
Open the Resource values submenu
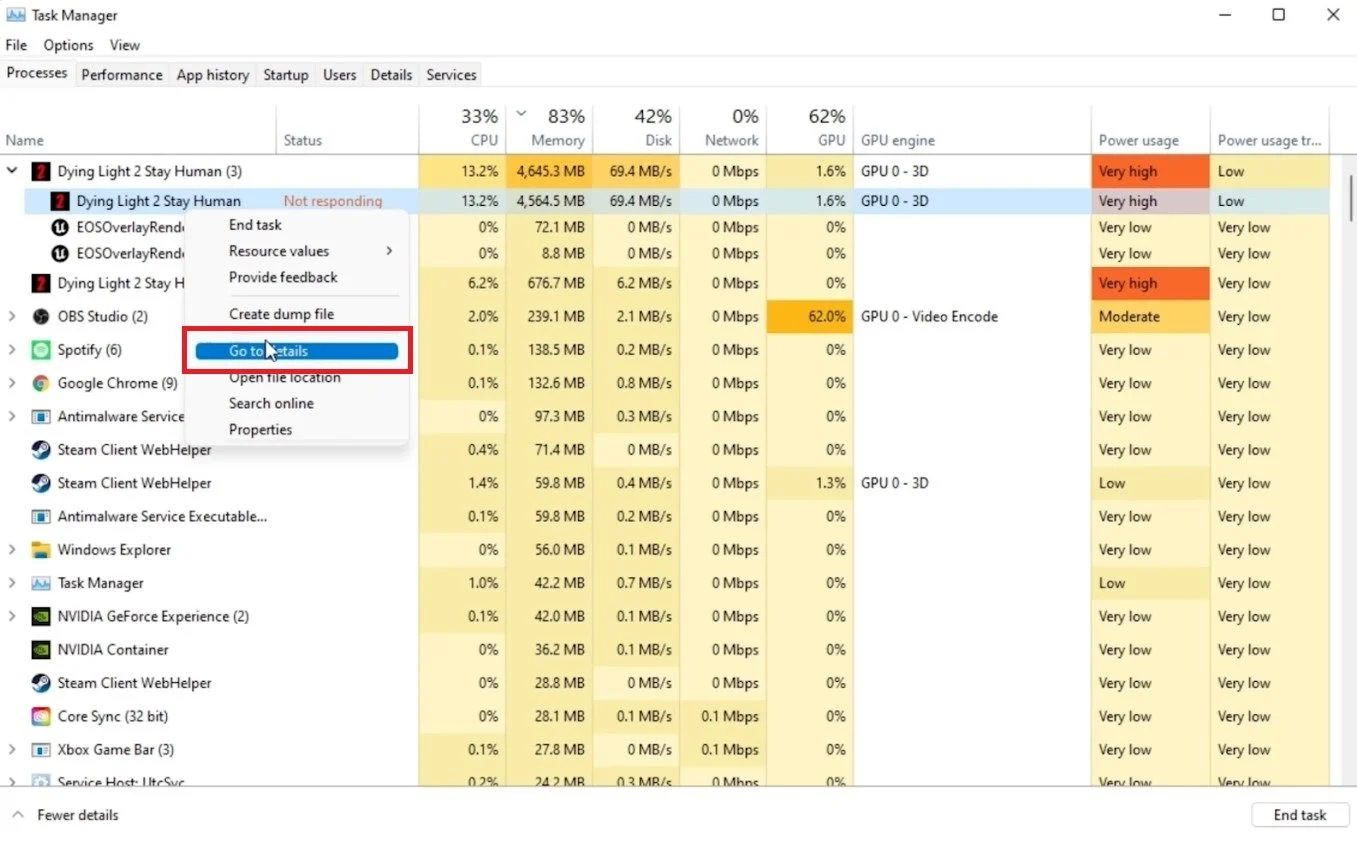pyautogui.click(x=296, y=251)
